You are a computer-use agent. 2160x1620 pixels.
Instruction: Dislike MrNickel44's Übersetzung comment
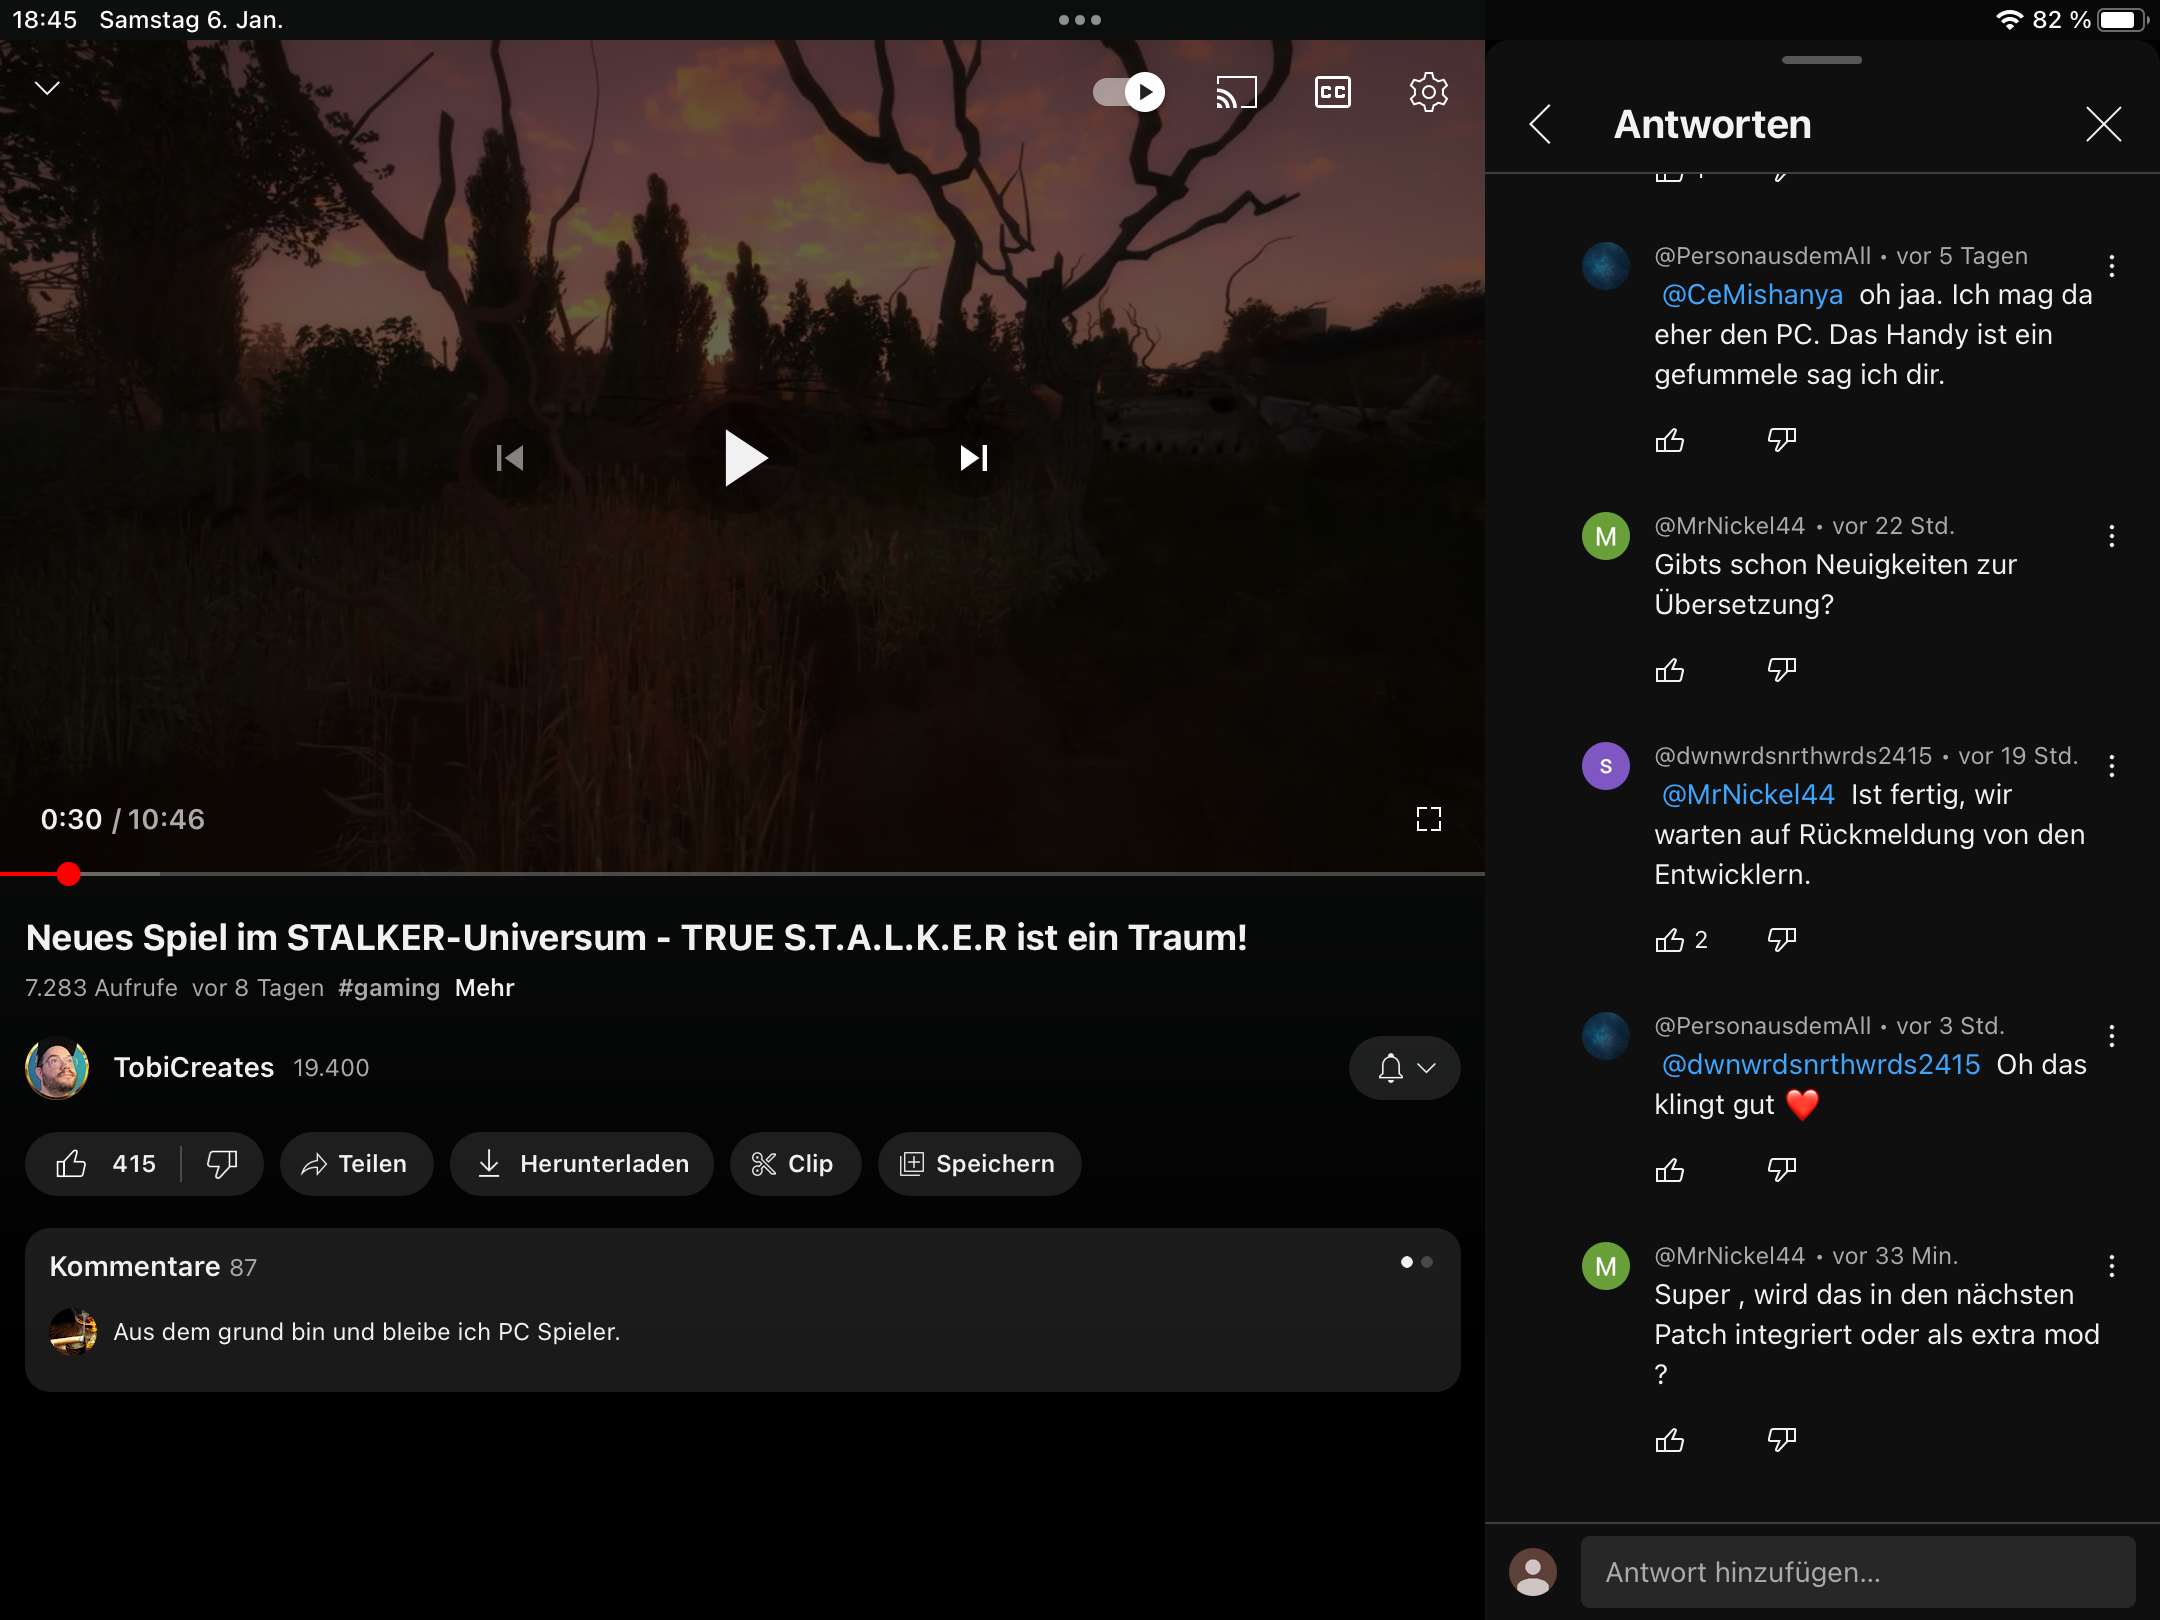1781,669
